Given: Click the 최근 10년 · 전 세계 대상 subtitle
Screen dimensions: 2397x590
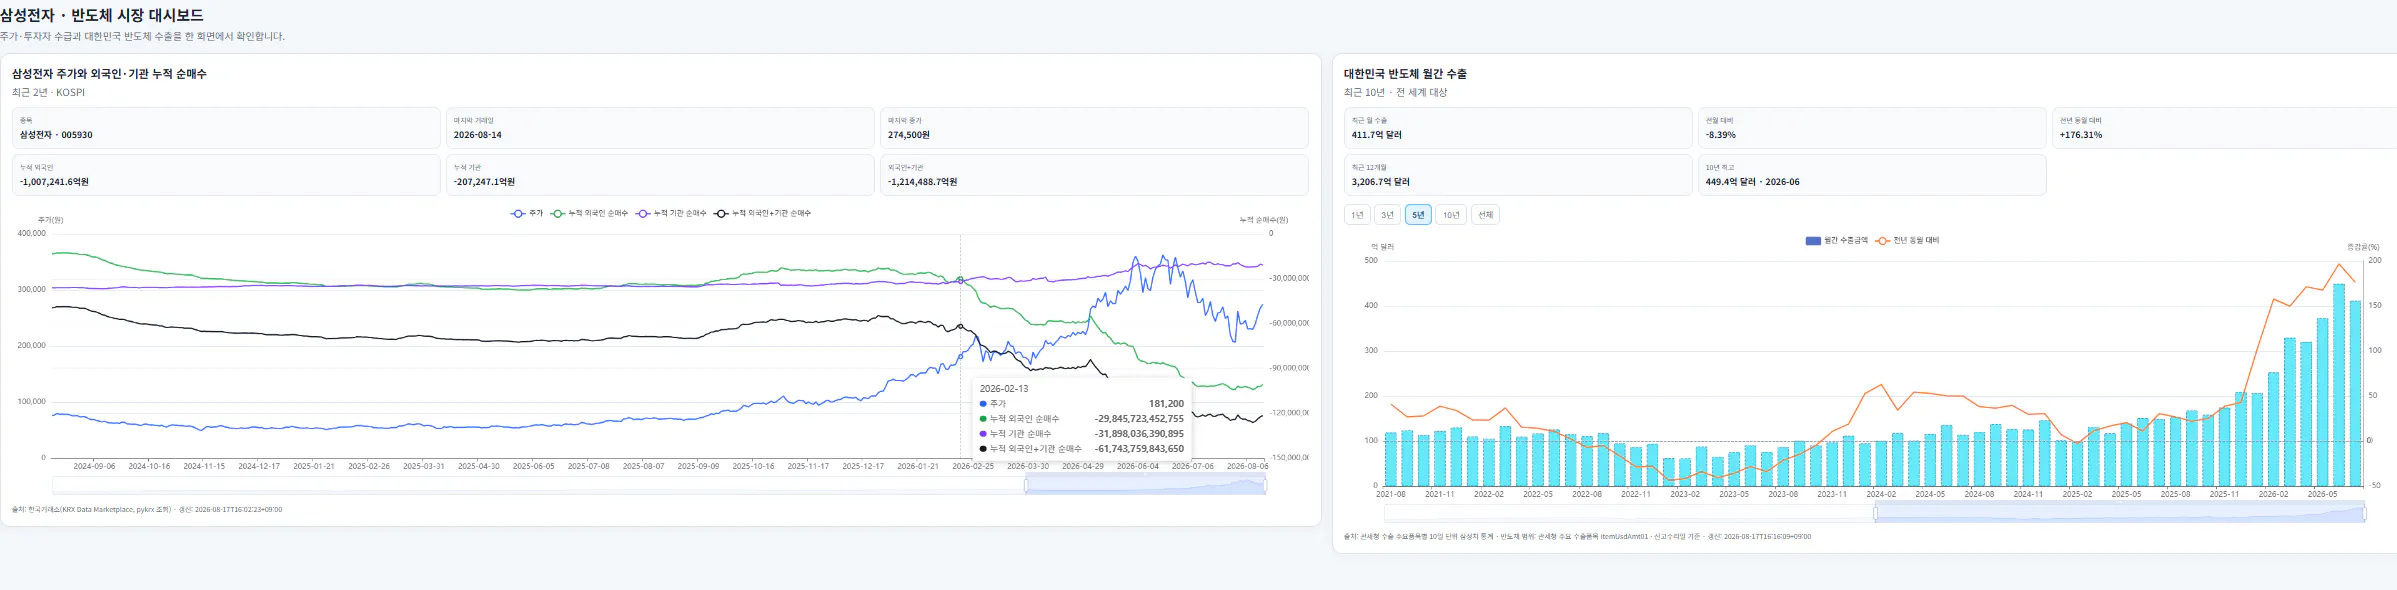Looking at the screenshot, I should [x=1395, y=92].
